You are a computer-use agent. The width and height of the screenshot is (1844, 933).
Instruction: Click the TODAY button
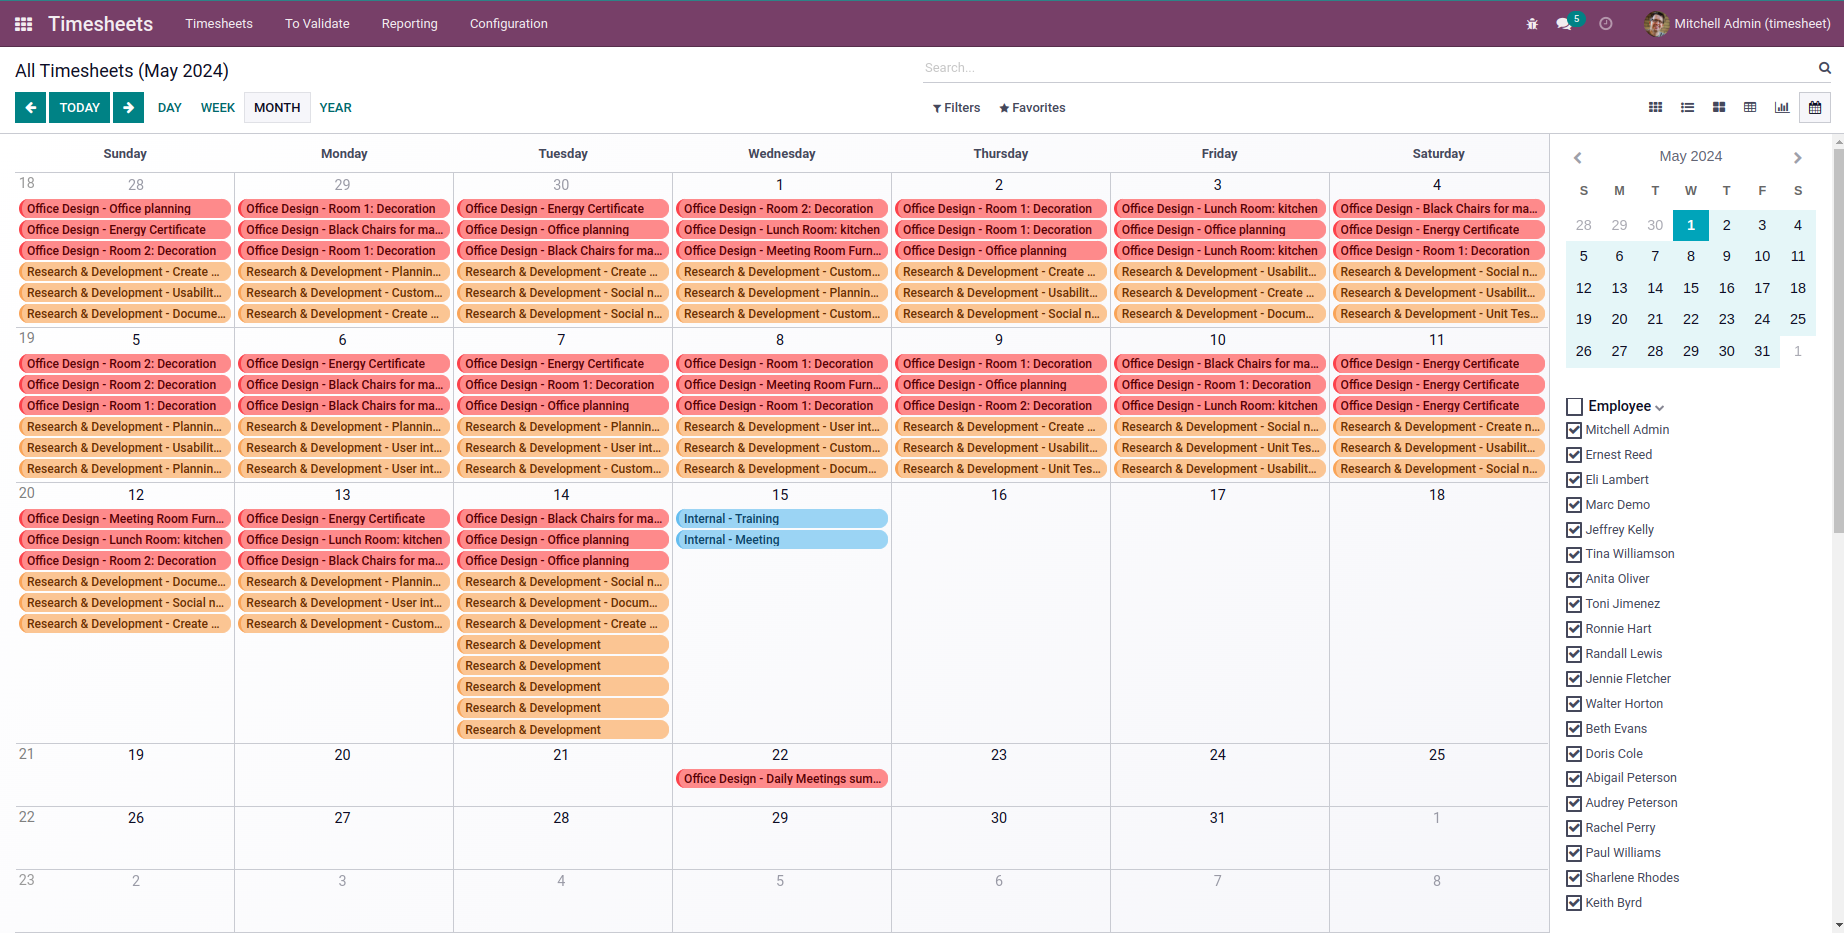click(80, 108)
